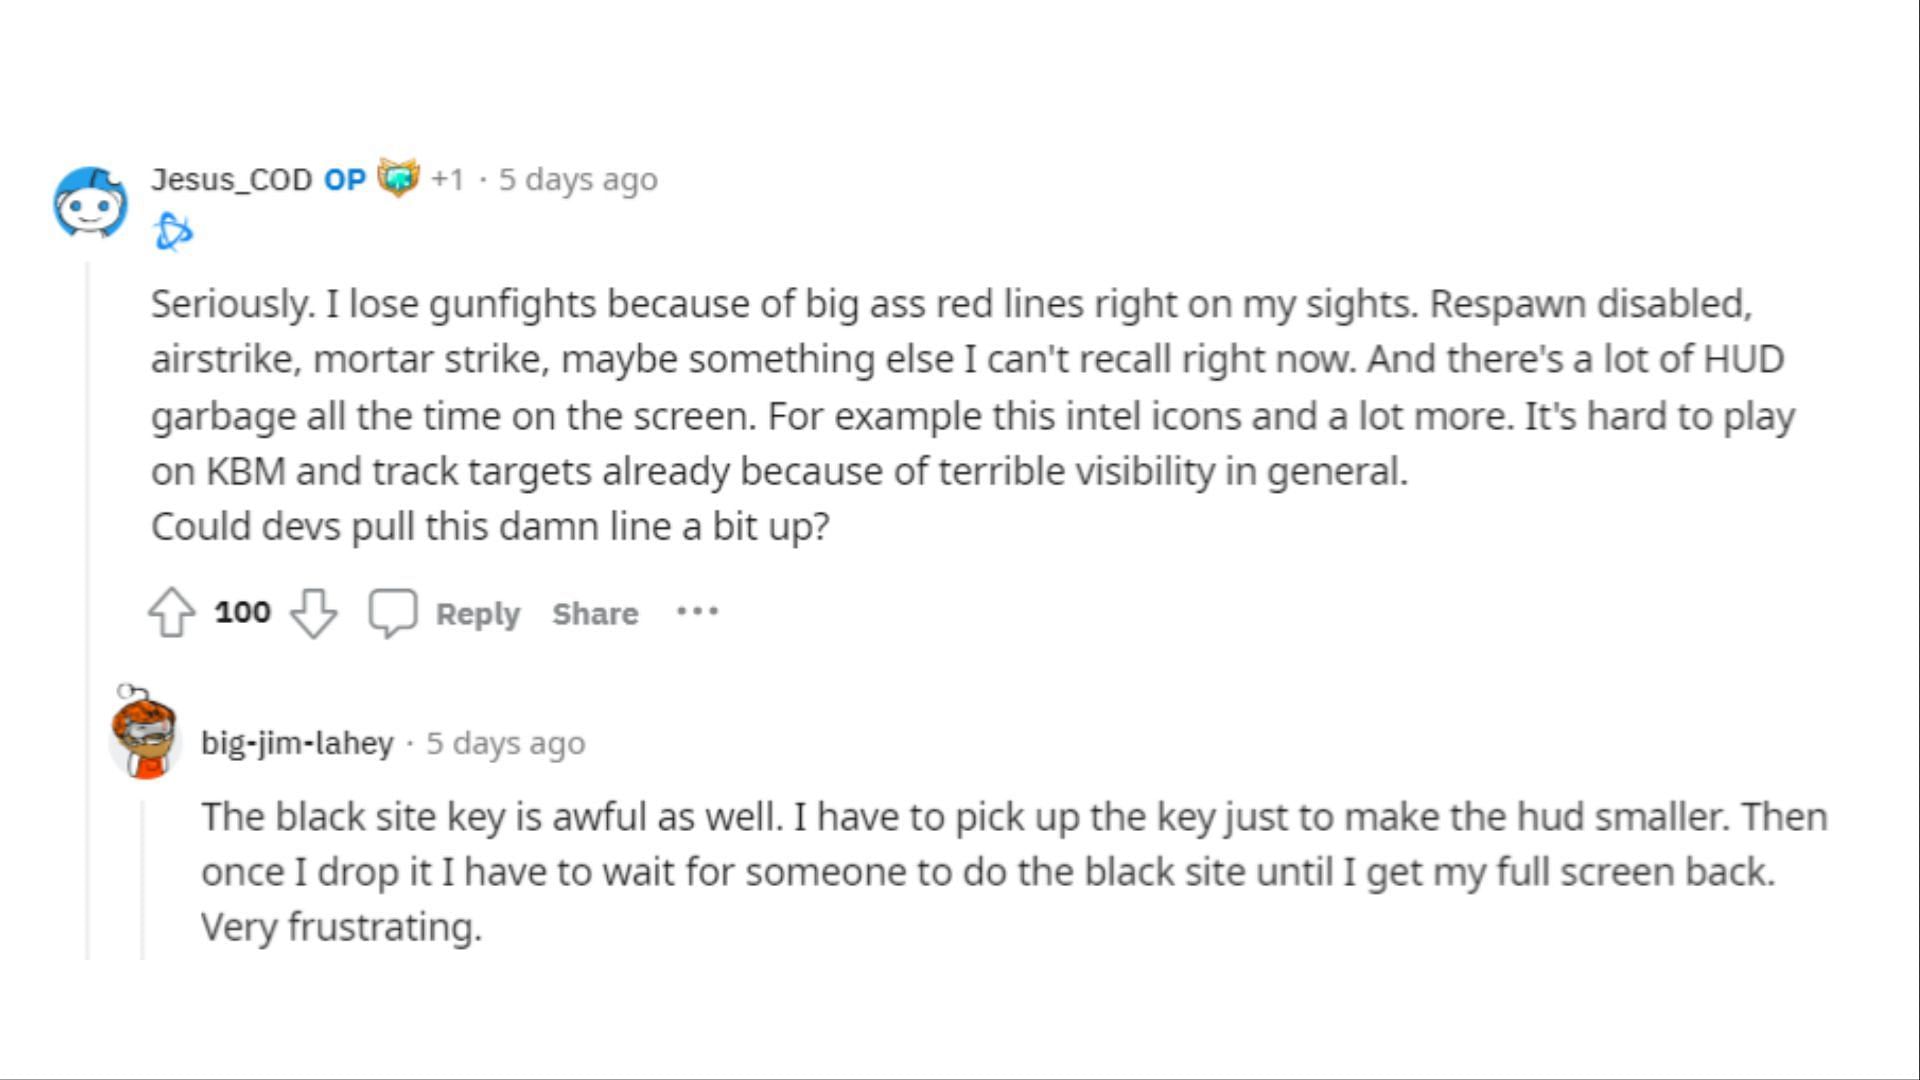Viewport: 1920px width, 1080px height.
Task: Click the downvote arrow on Jesus_COD post
Action: click(313, 613)
